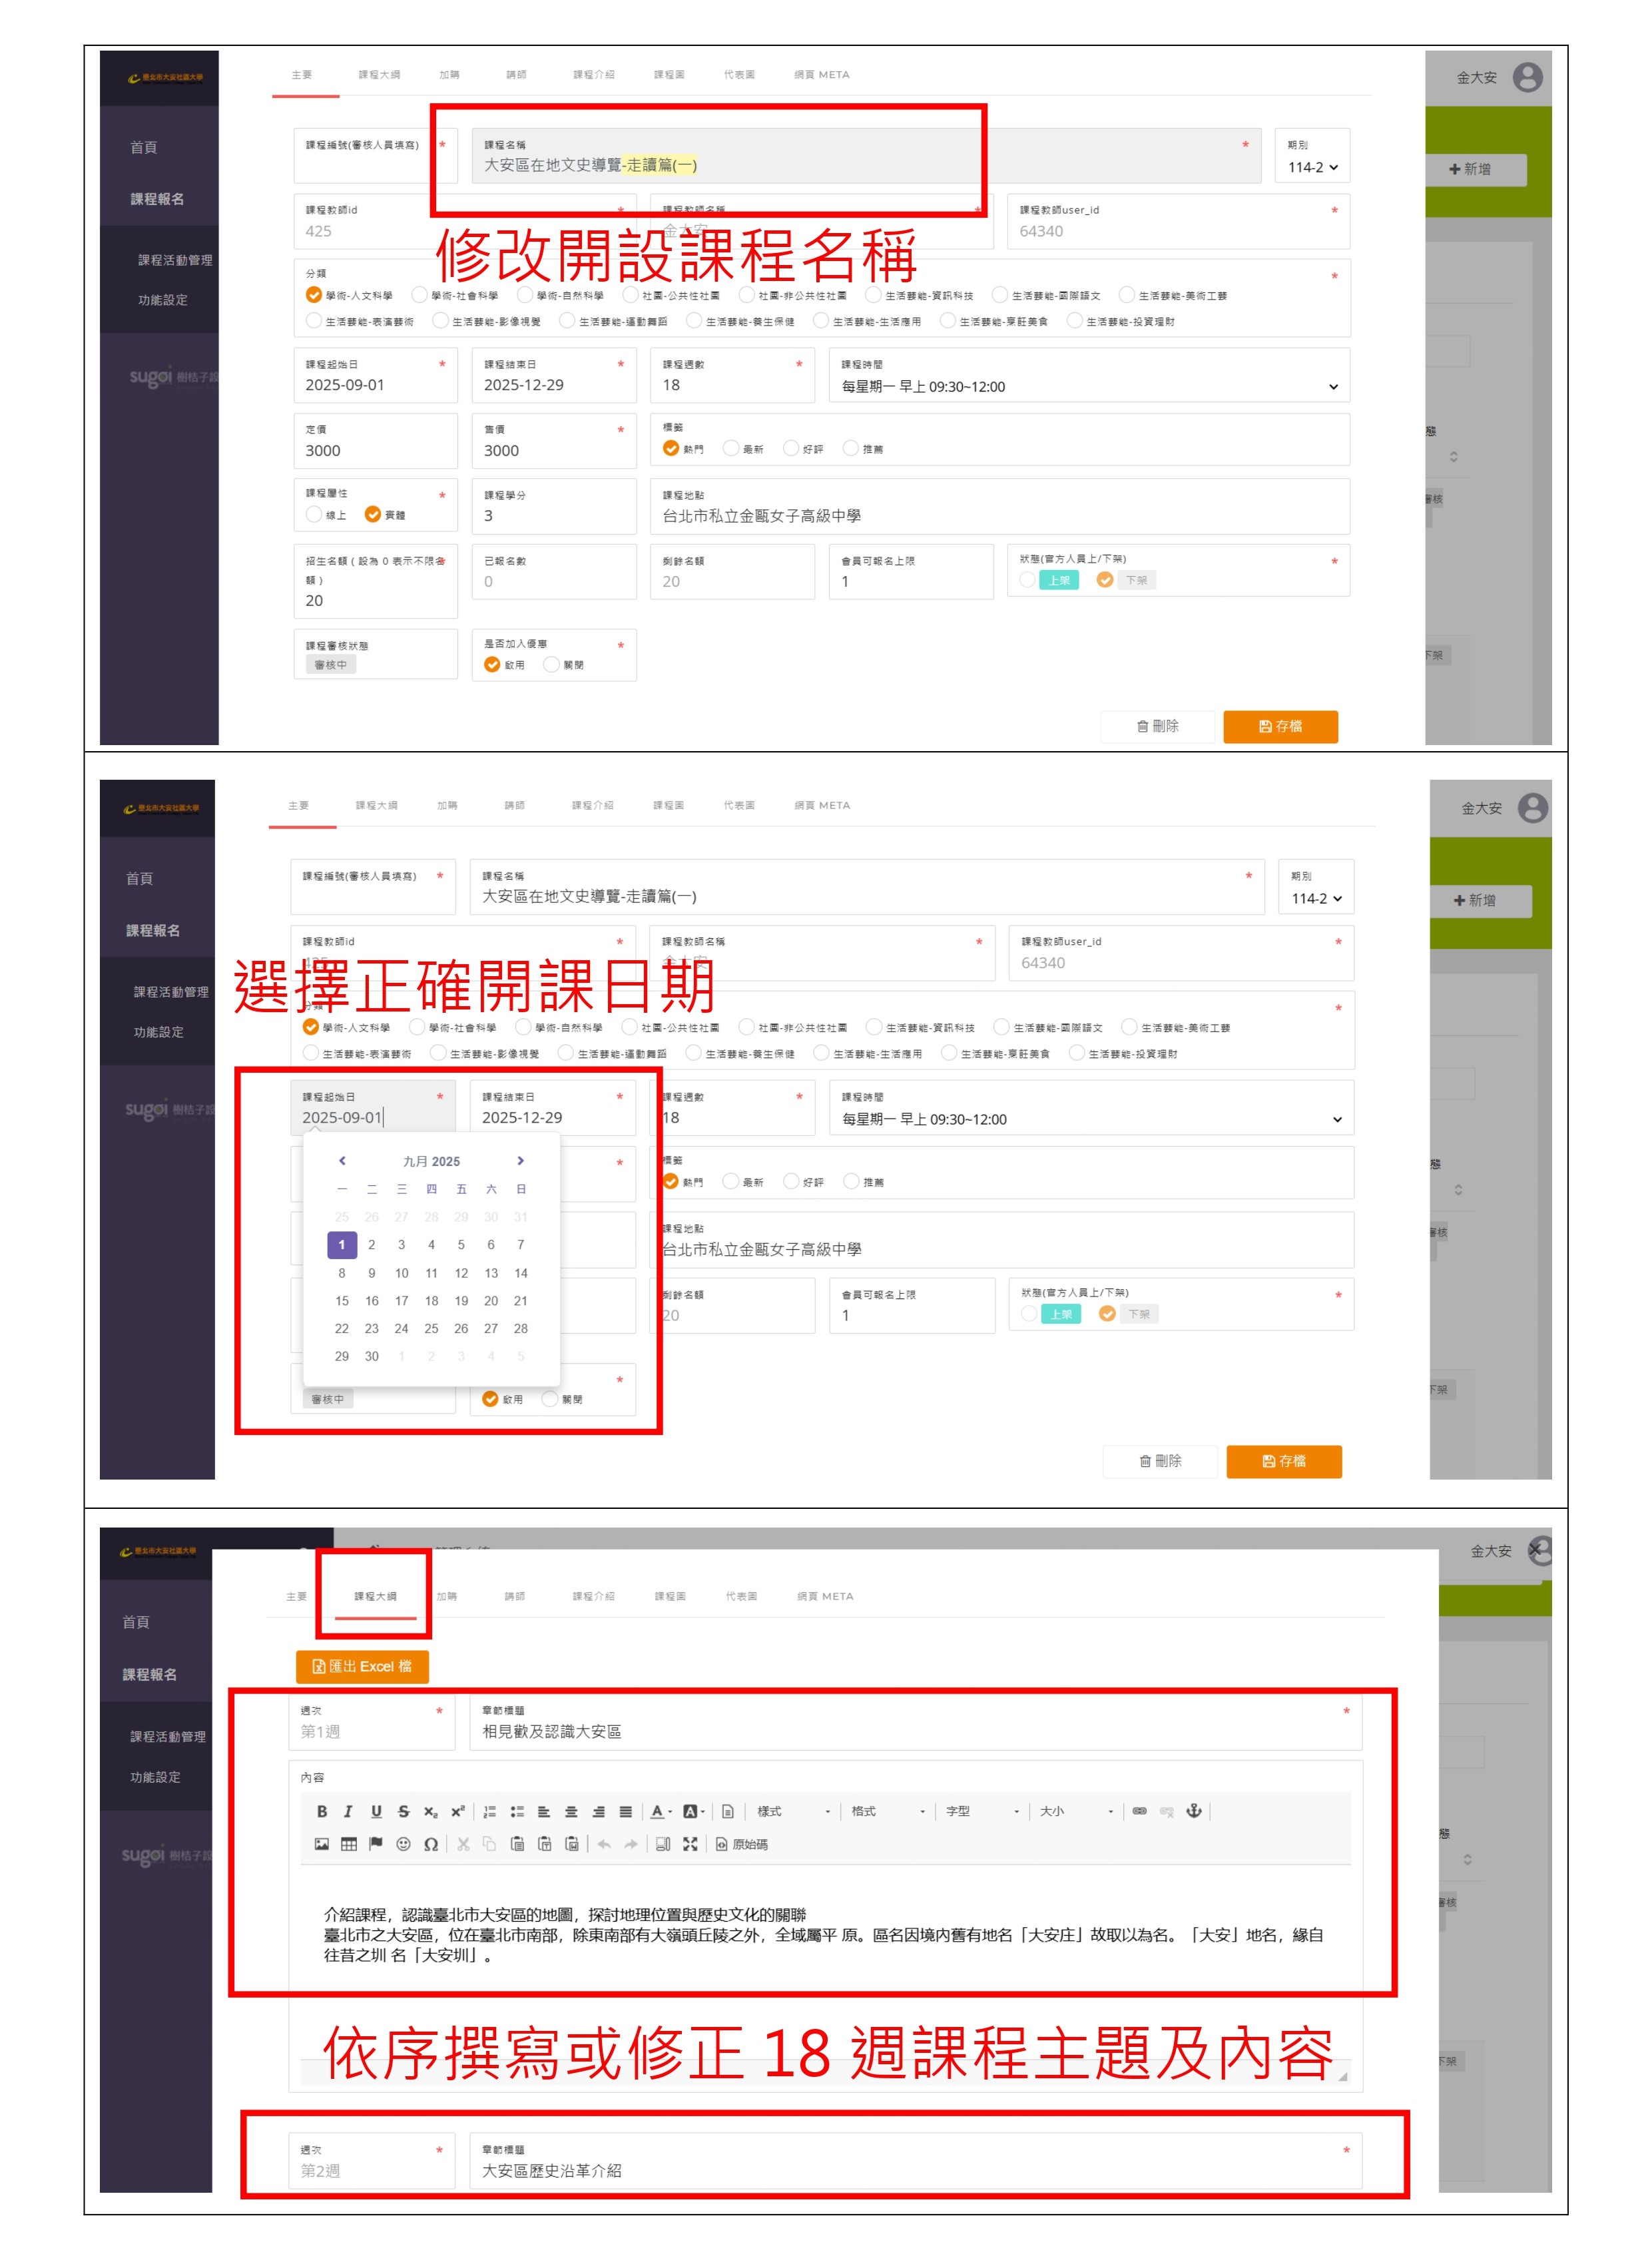
Task: Click the numbered list icon
Action: [490, 1811]
